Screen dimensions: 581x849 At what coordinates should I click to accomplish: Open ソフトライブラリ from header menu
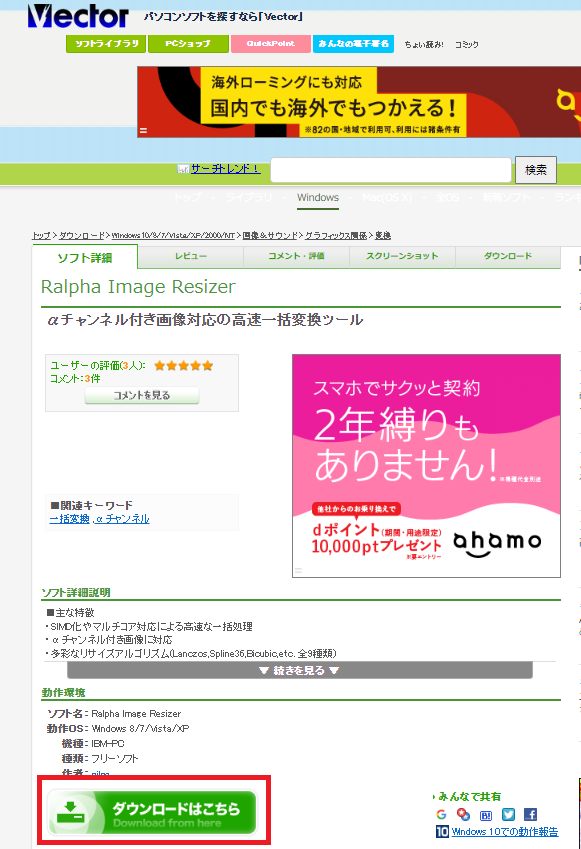click(106, 44)
